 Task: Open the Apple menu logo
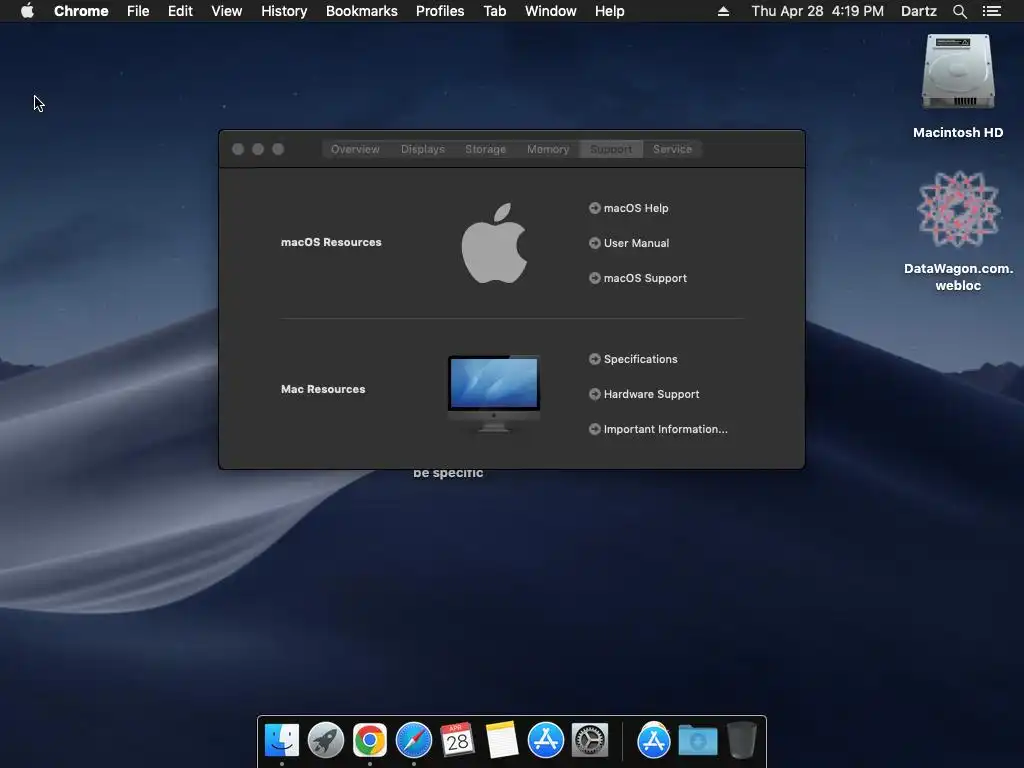(27, 11)
